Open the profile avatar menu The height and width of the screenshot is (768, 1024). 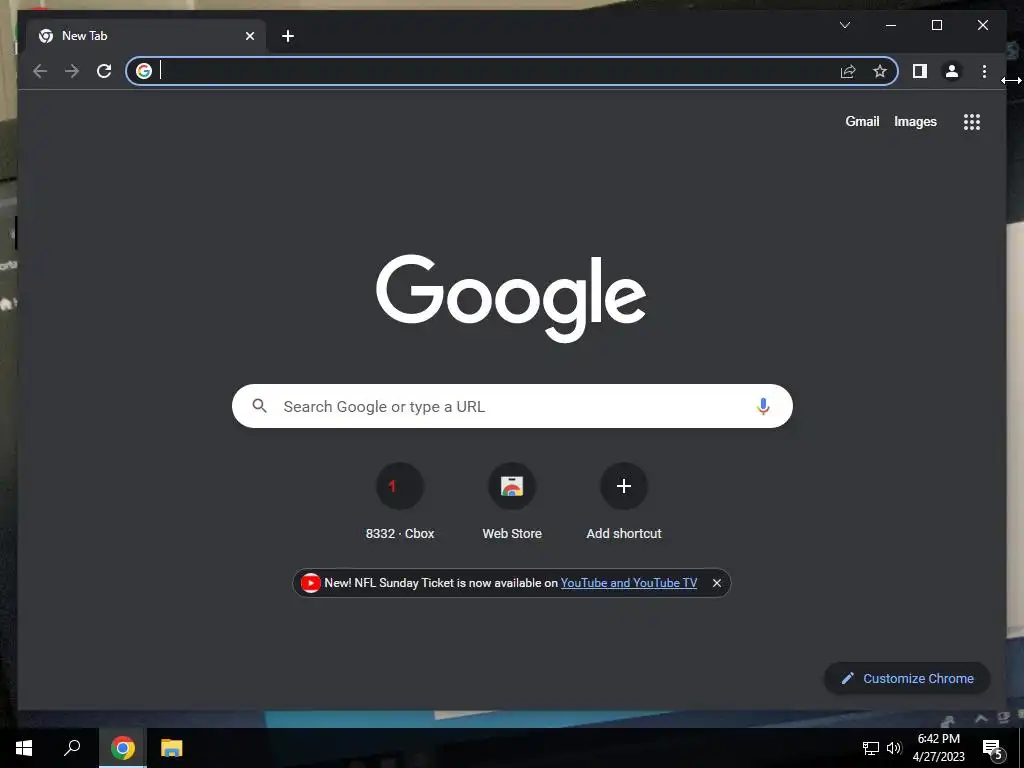click(x=952, y=71)
